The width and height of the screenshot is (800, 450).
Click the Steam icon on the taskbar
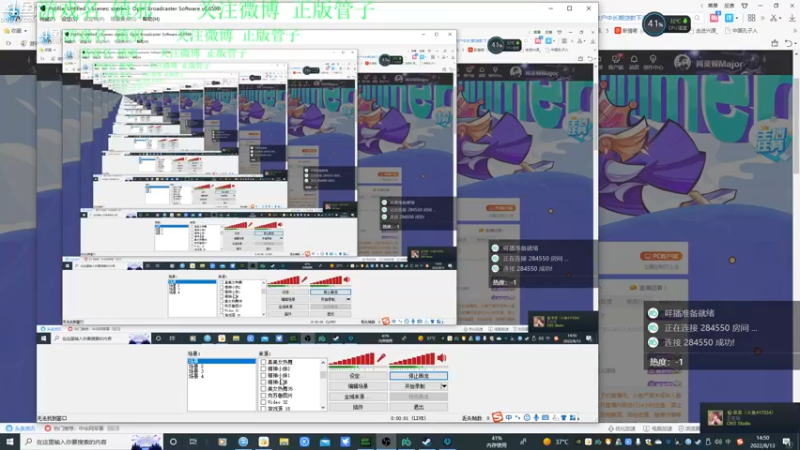pos(427,442)
